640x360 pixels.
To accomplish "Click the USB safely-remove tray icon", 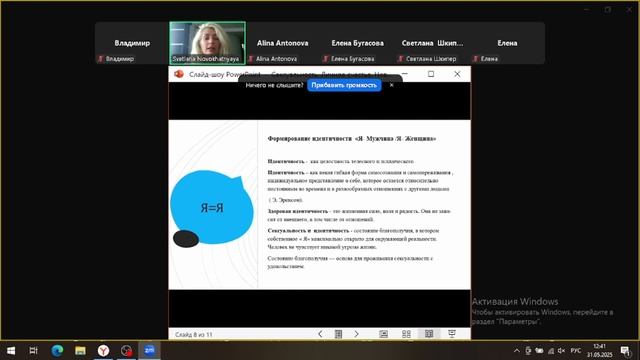I will pyautogui.click(x=528, y=350).
